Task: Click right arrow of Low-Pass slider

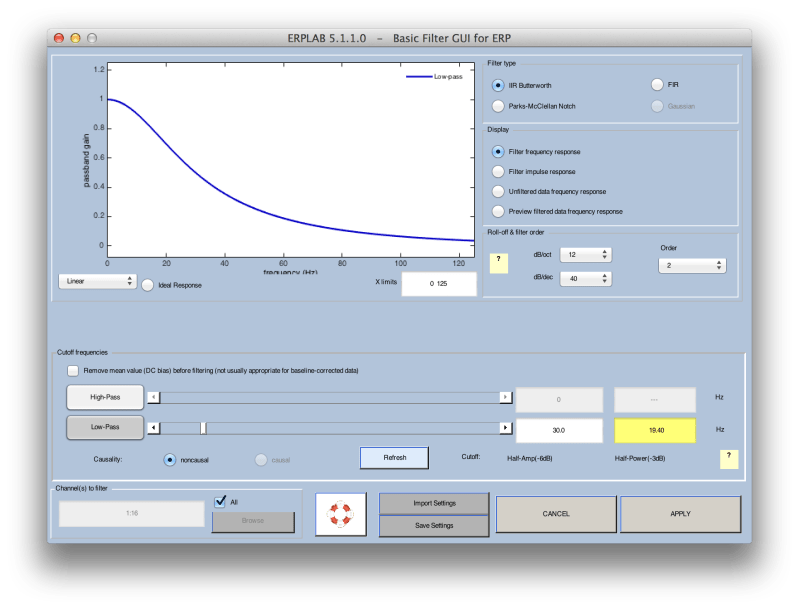Action: pos(505,428)
